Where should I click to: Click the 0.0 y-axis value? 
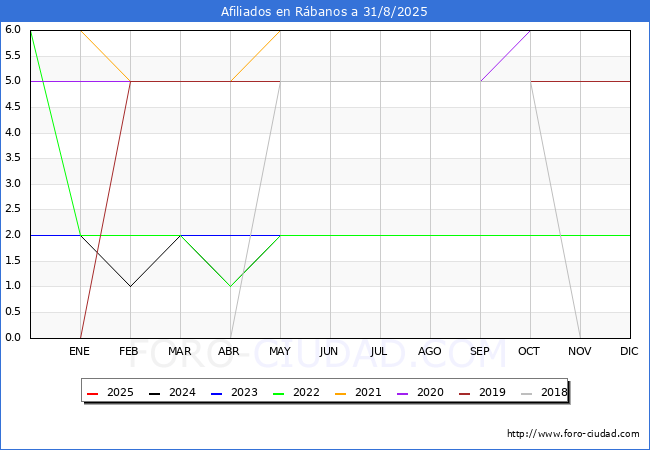[x=13, y=337]
